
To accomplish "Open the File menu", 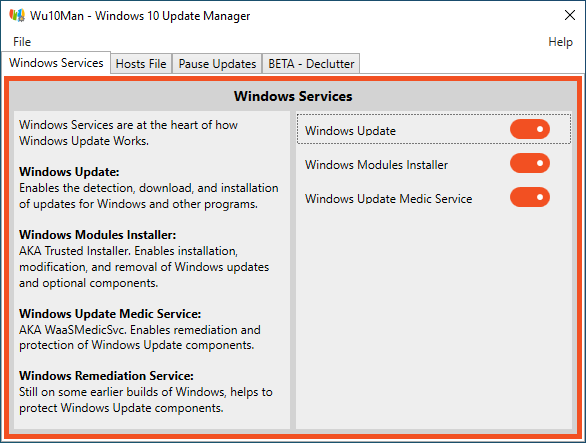I will click(x=22, y=42).
